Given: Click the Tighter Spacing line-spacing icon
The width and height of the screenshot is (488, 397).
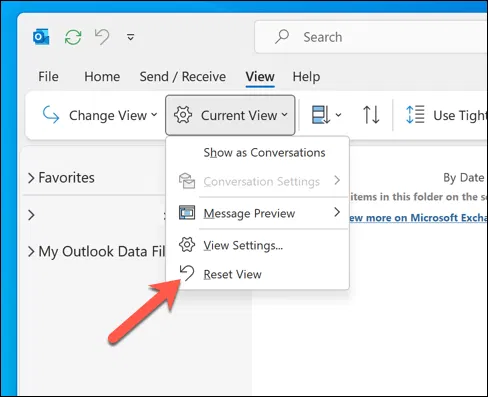Looking at the screenshot, I should pos(415,114).
